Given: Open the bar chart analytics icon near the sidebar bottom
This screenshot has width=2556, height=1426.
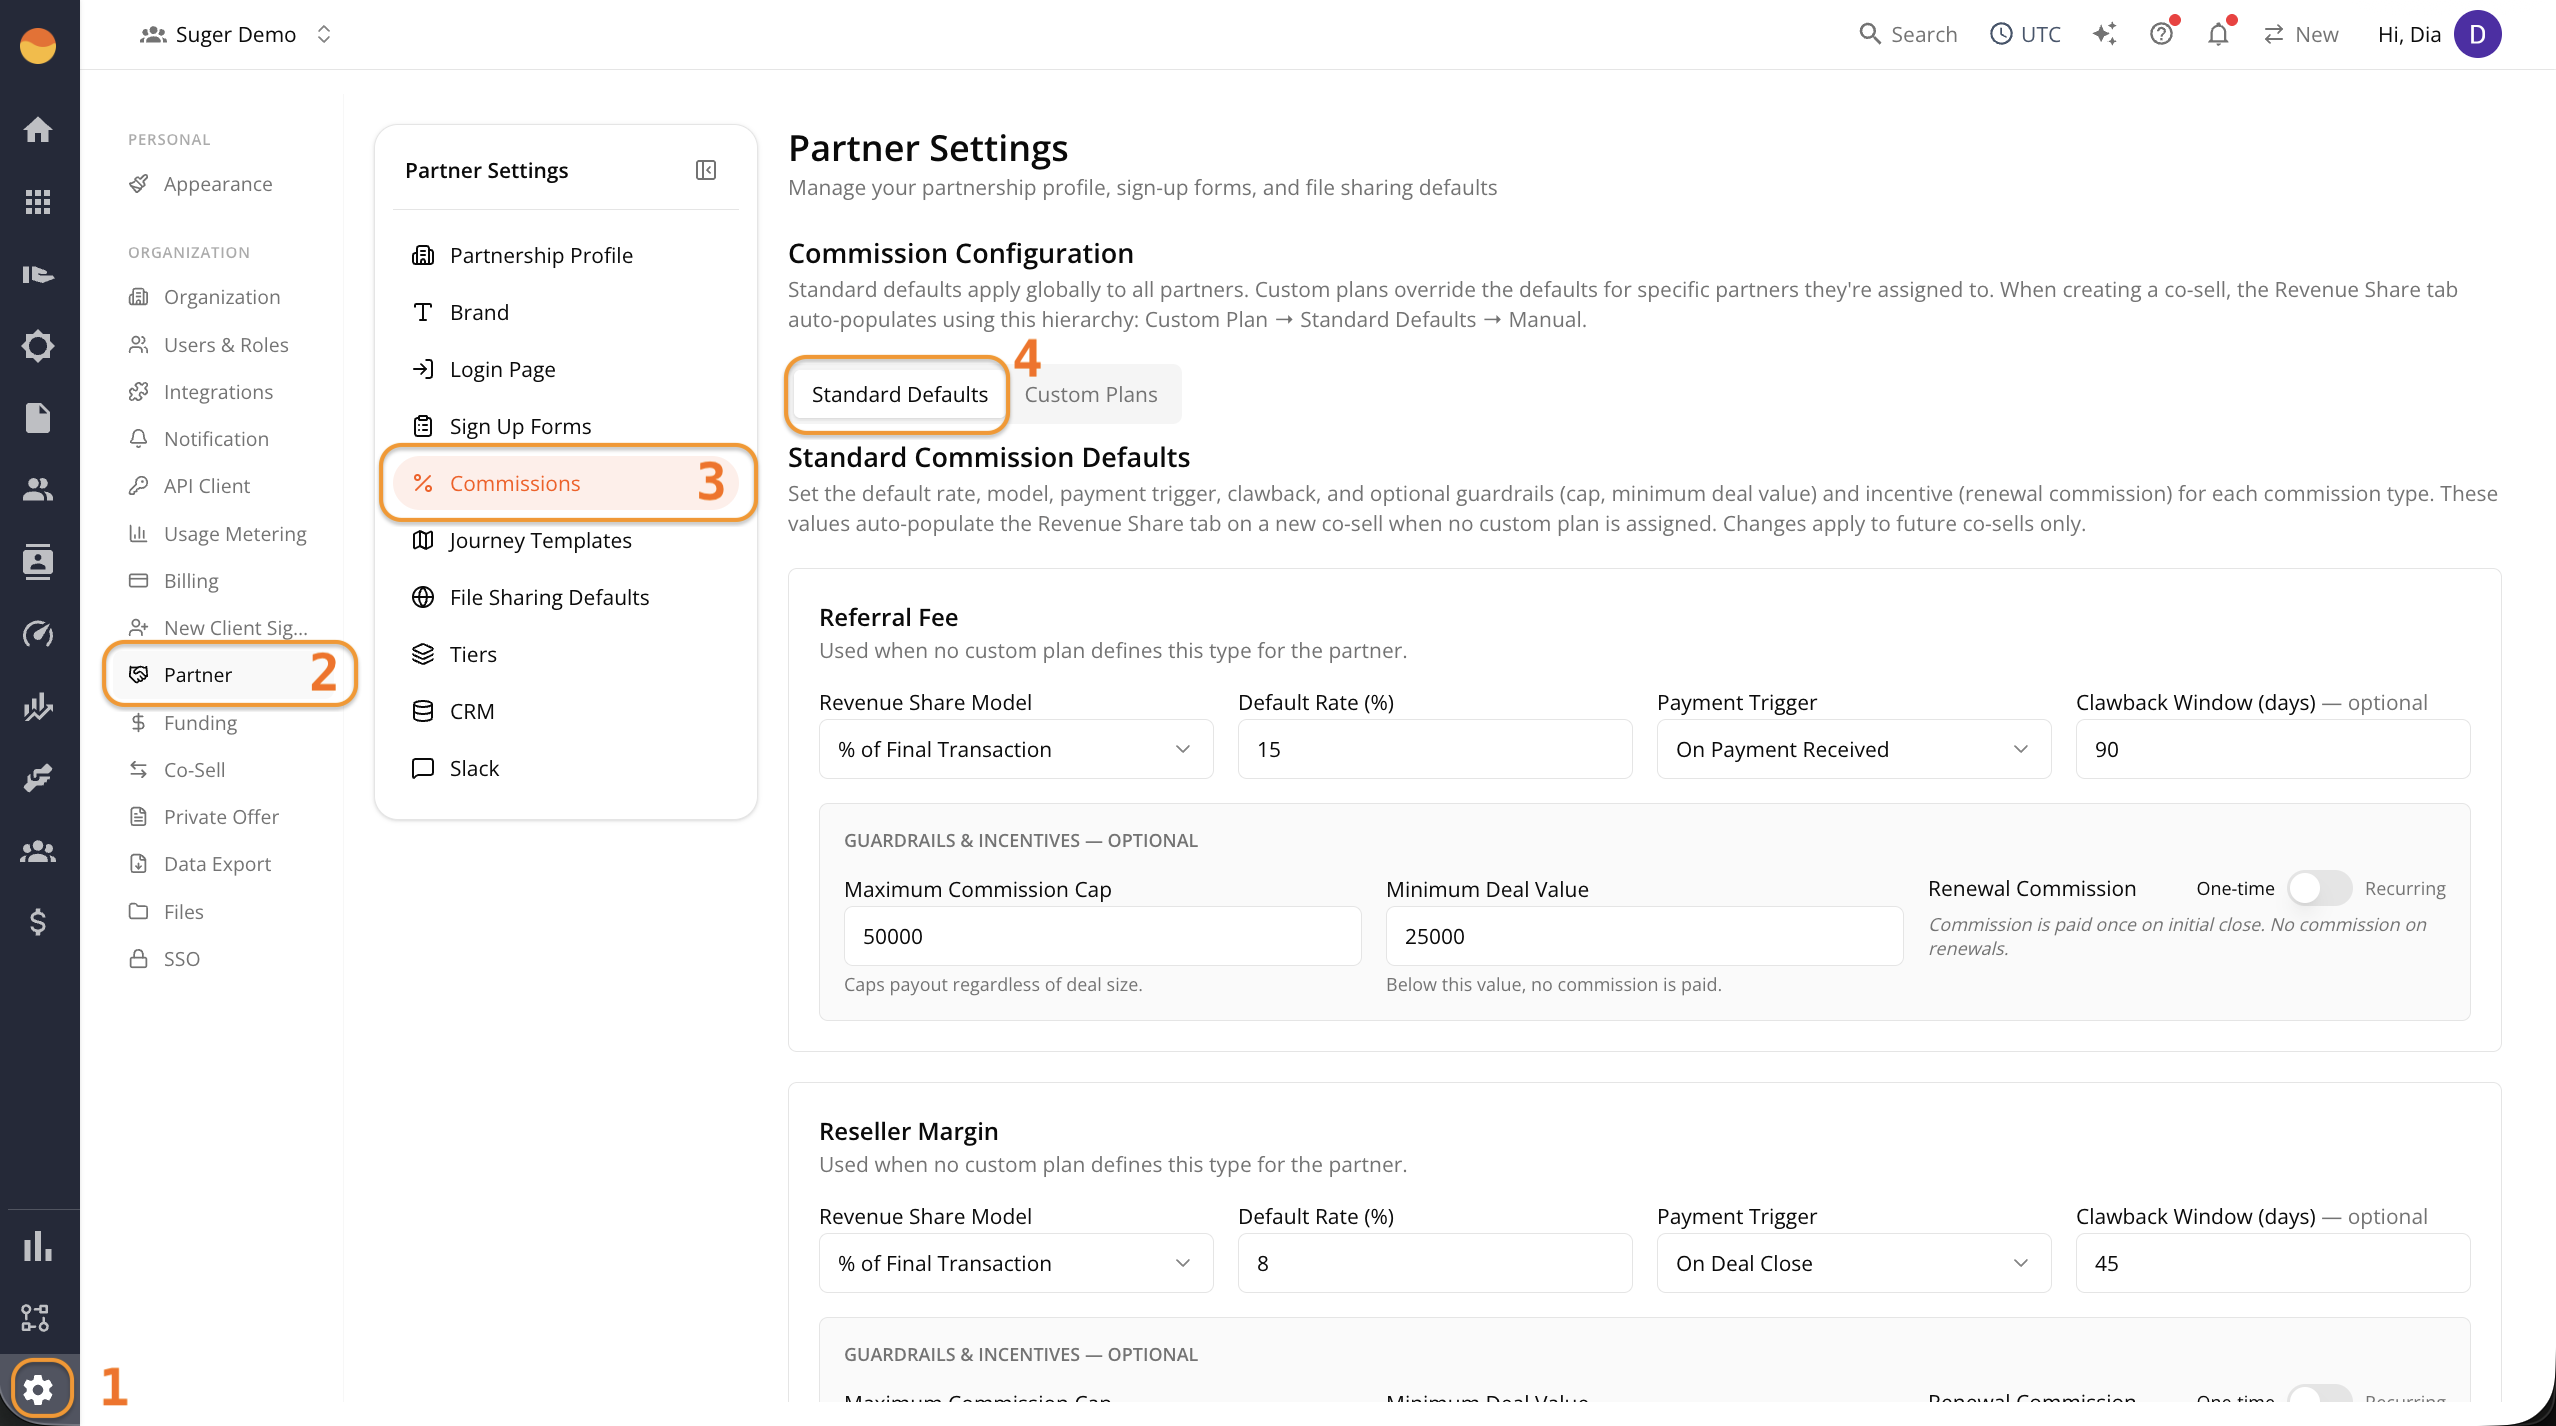Looking at the screenshot, I should 38,1246.
